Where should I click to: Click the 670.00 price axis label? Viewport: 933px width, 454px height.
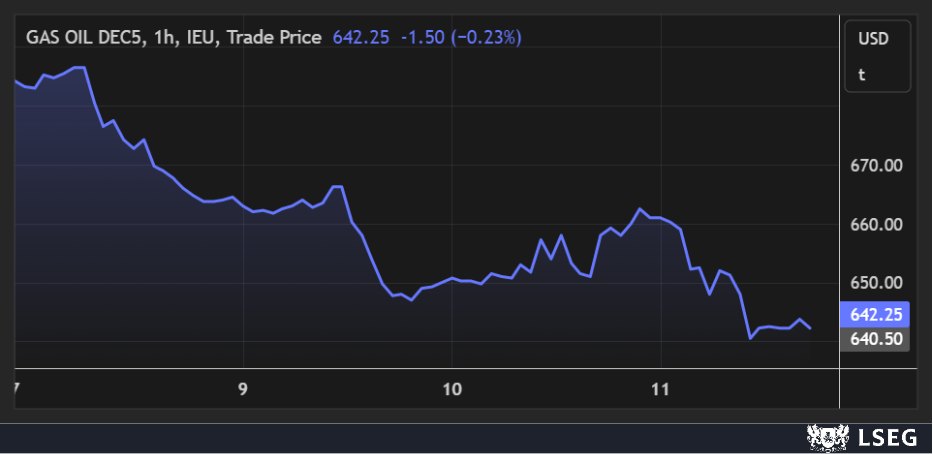(x=876, y=166)
